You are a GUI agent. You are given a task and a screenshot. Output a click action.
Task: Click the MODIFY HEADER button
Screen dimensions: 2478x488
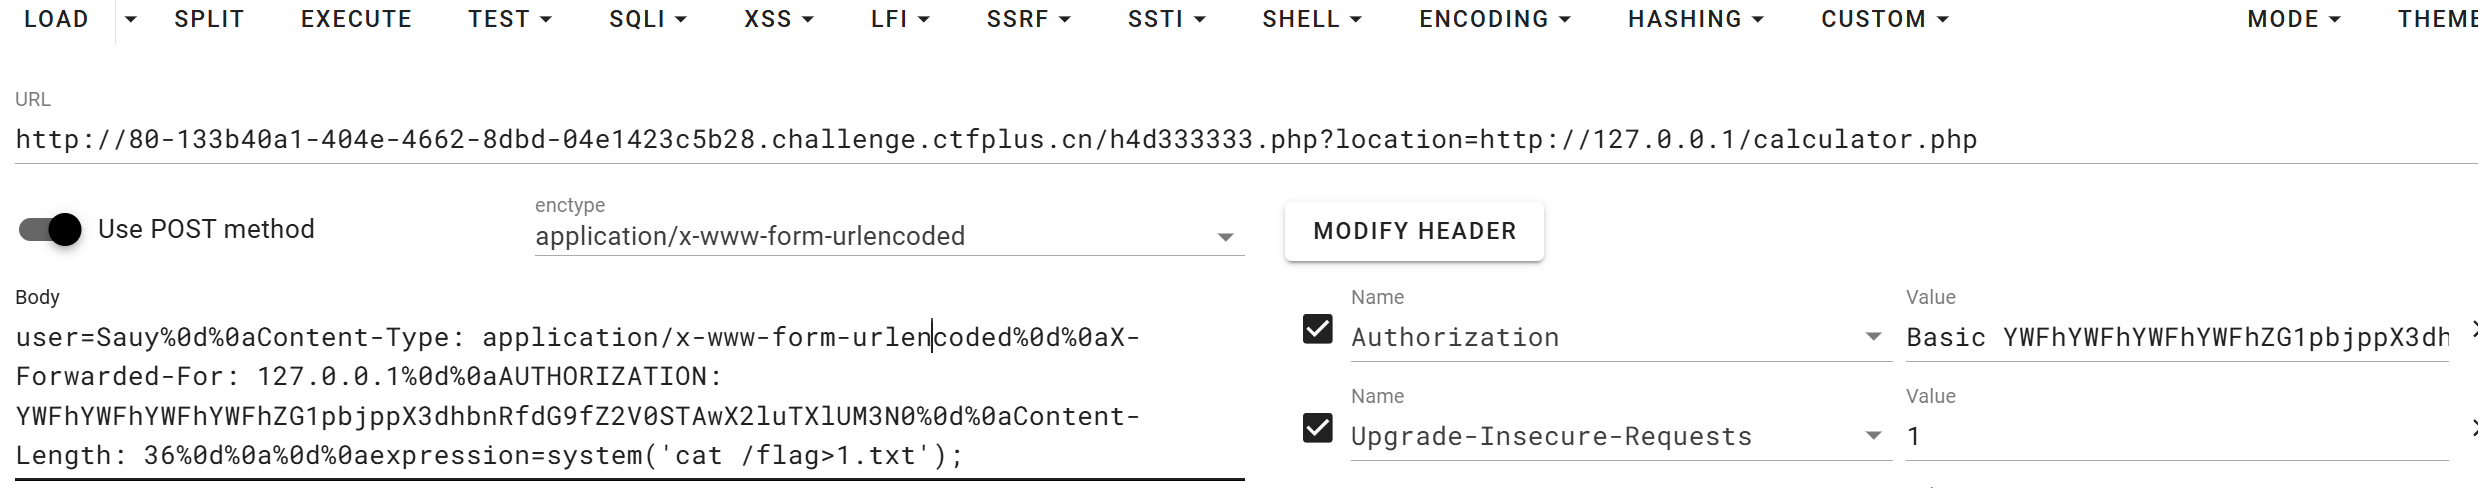[x=1414, y=231]
